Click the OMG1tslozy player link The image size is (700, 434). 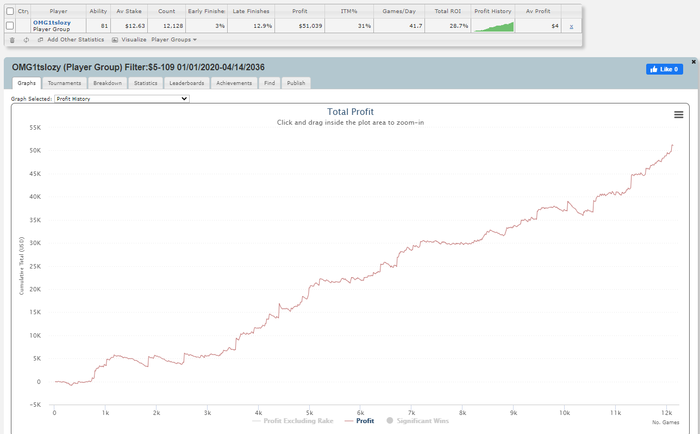(52, 23)
